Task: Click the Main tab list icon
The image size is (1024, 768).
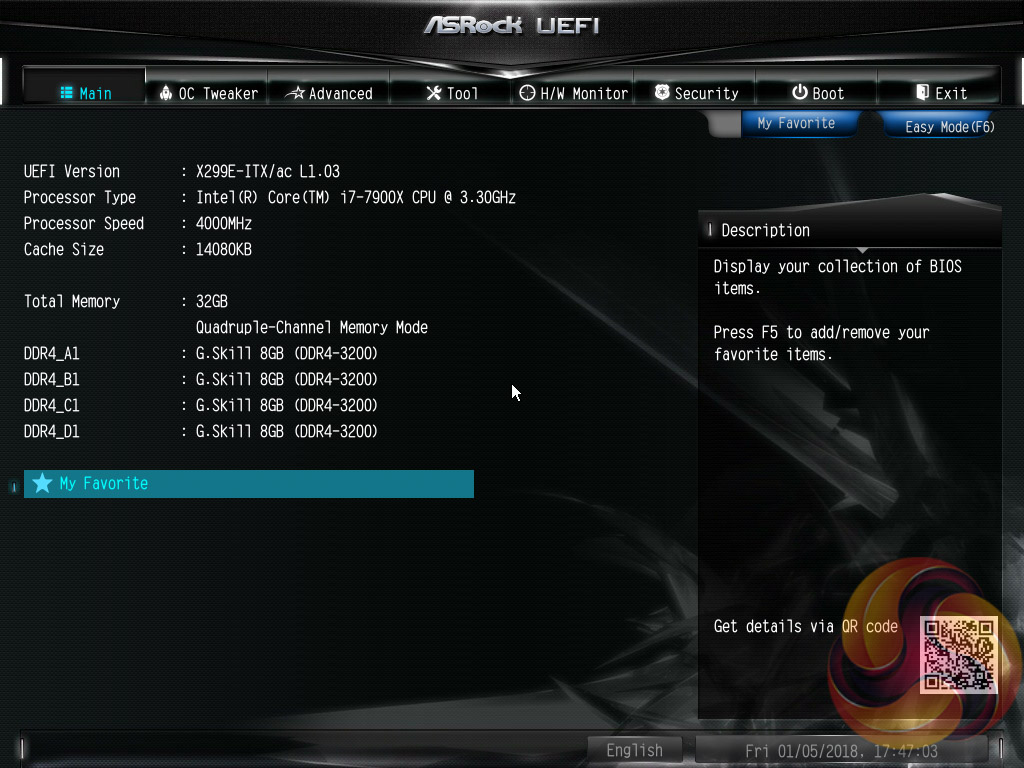Action: (x=66, y=93)
